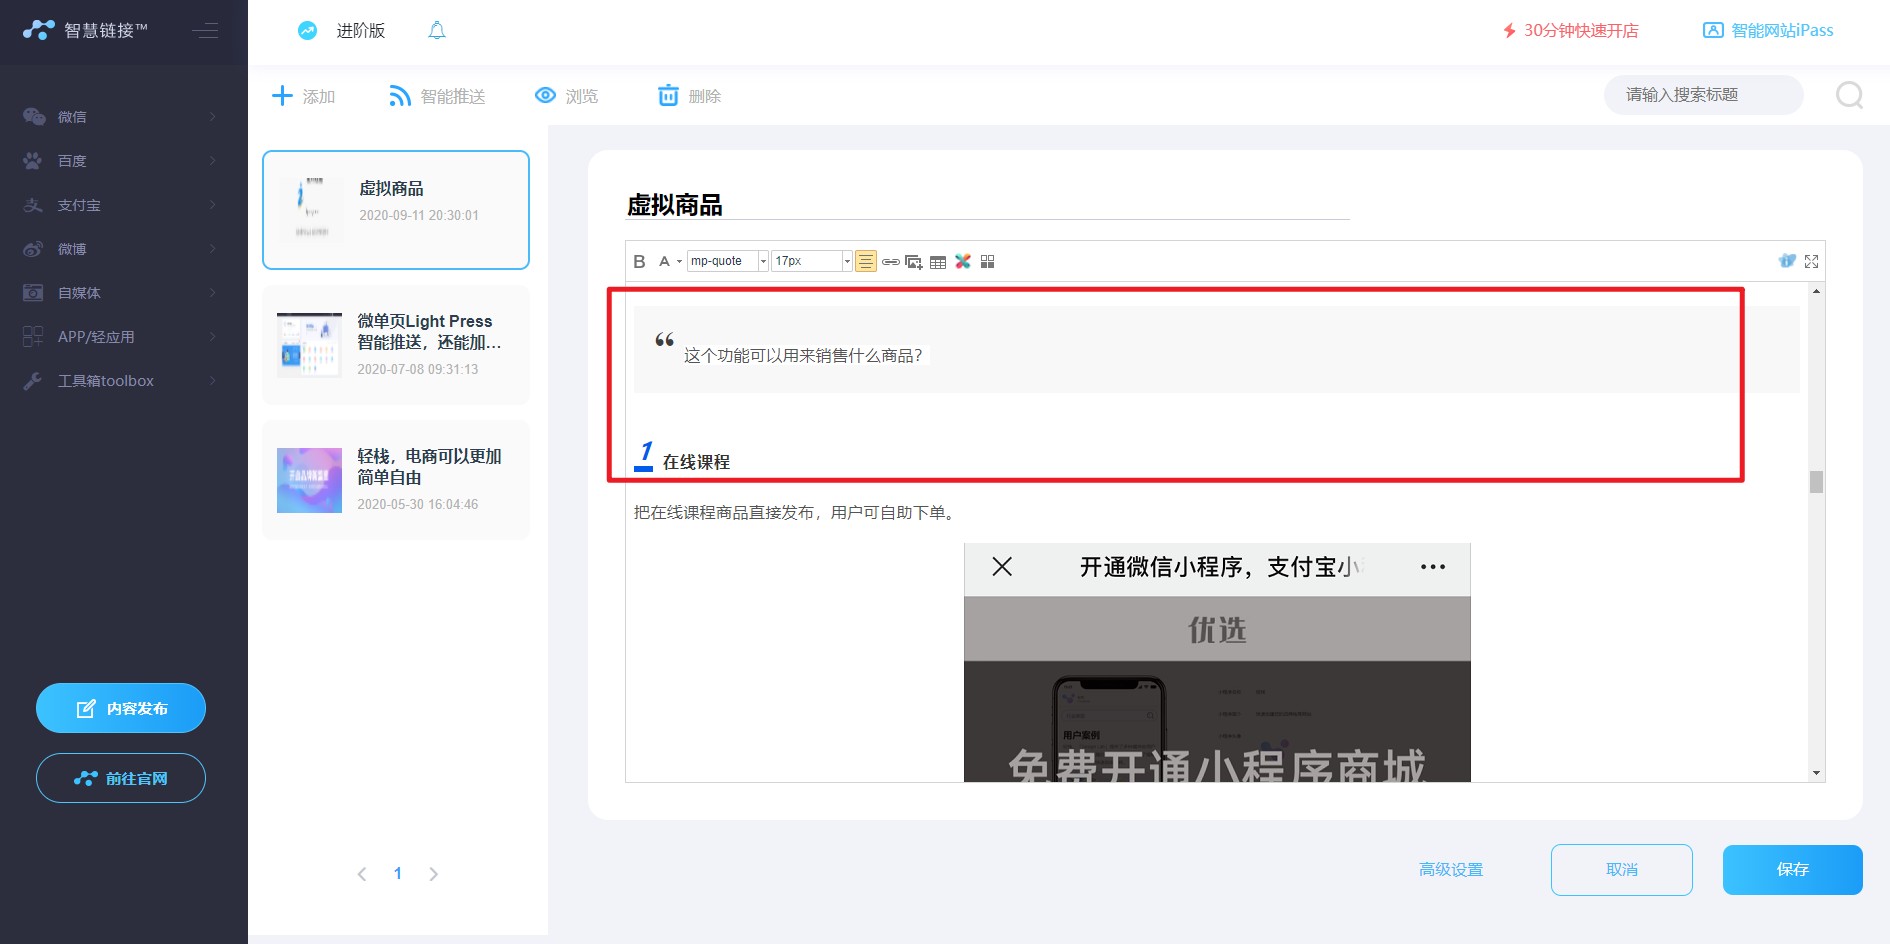This screenshot has width=1890, height=944.
Task: Click 浏览 to preview content
Action: tap(566, 96)
